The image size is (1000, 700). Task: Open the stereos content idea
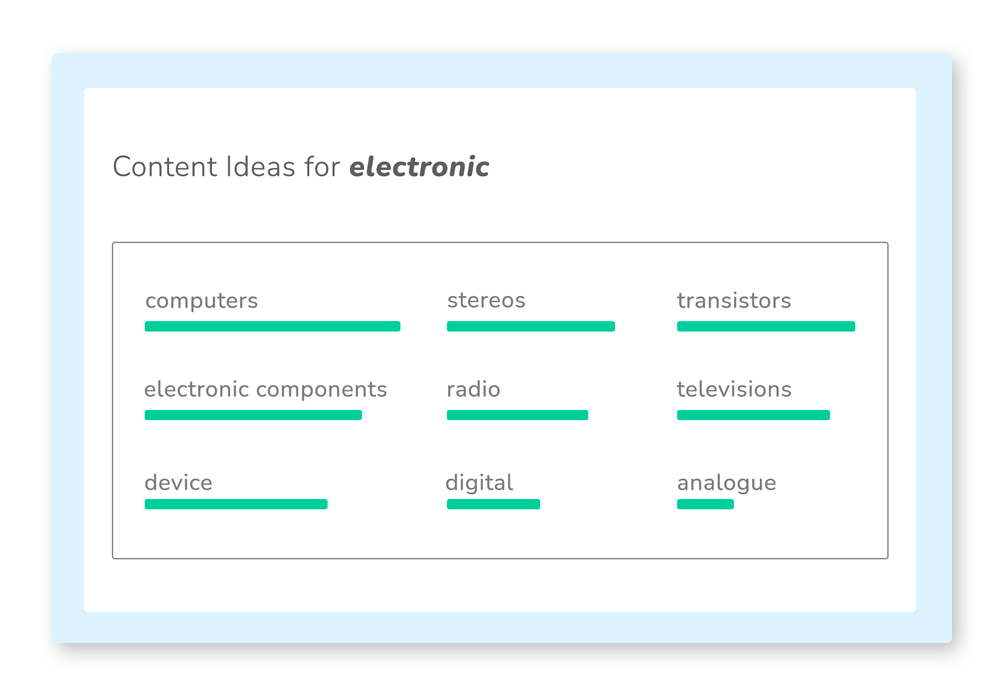(486, 300)
